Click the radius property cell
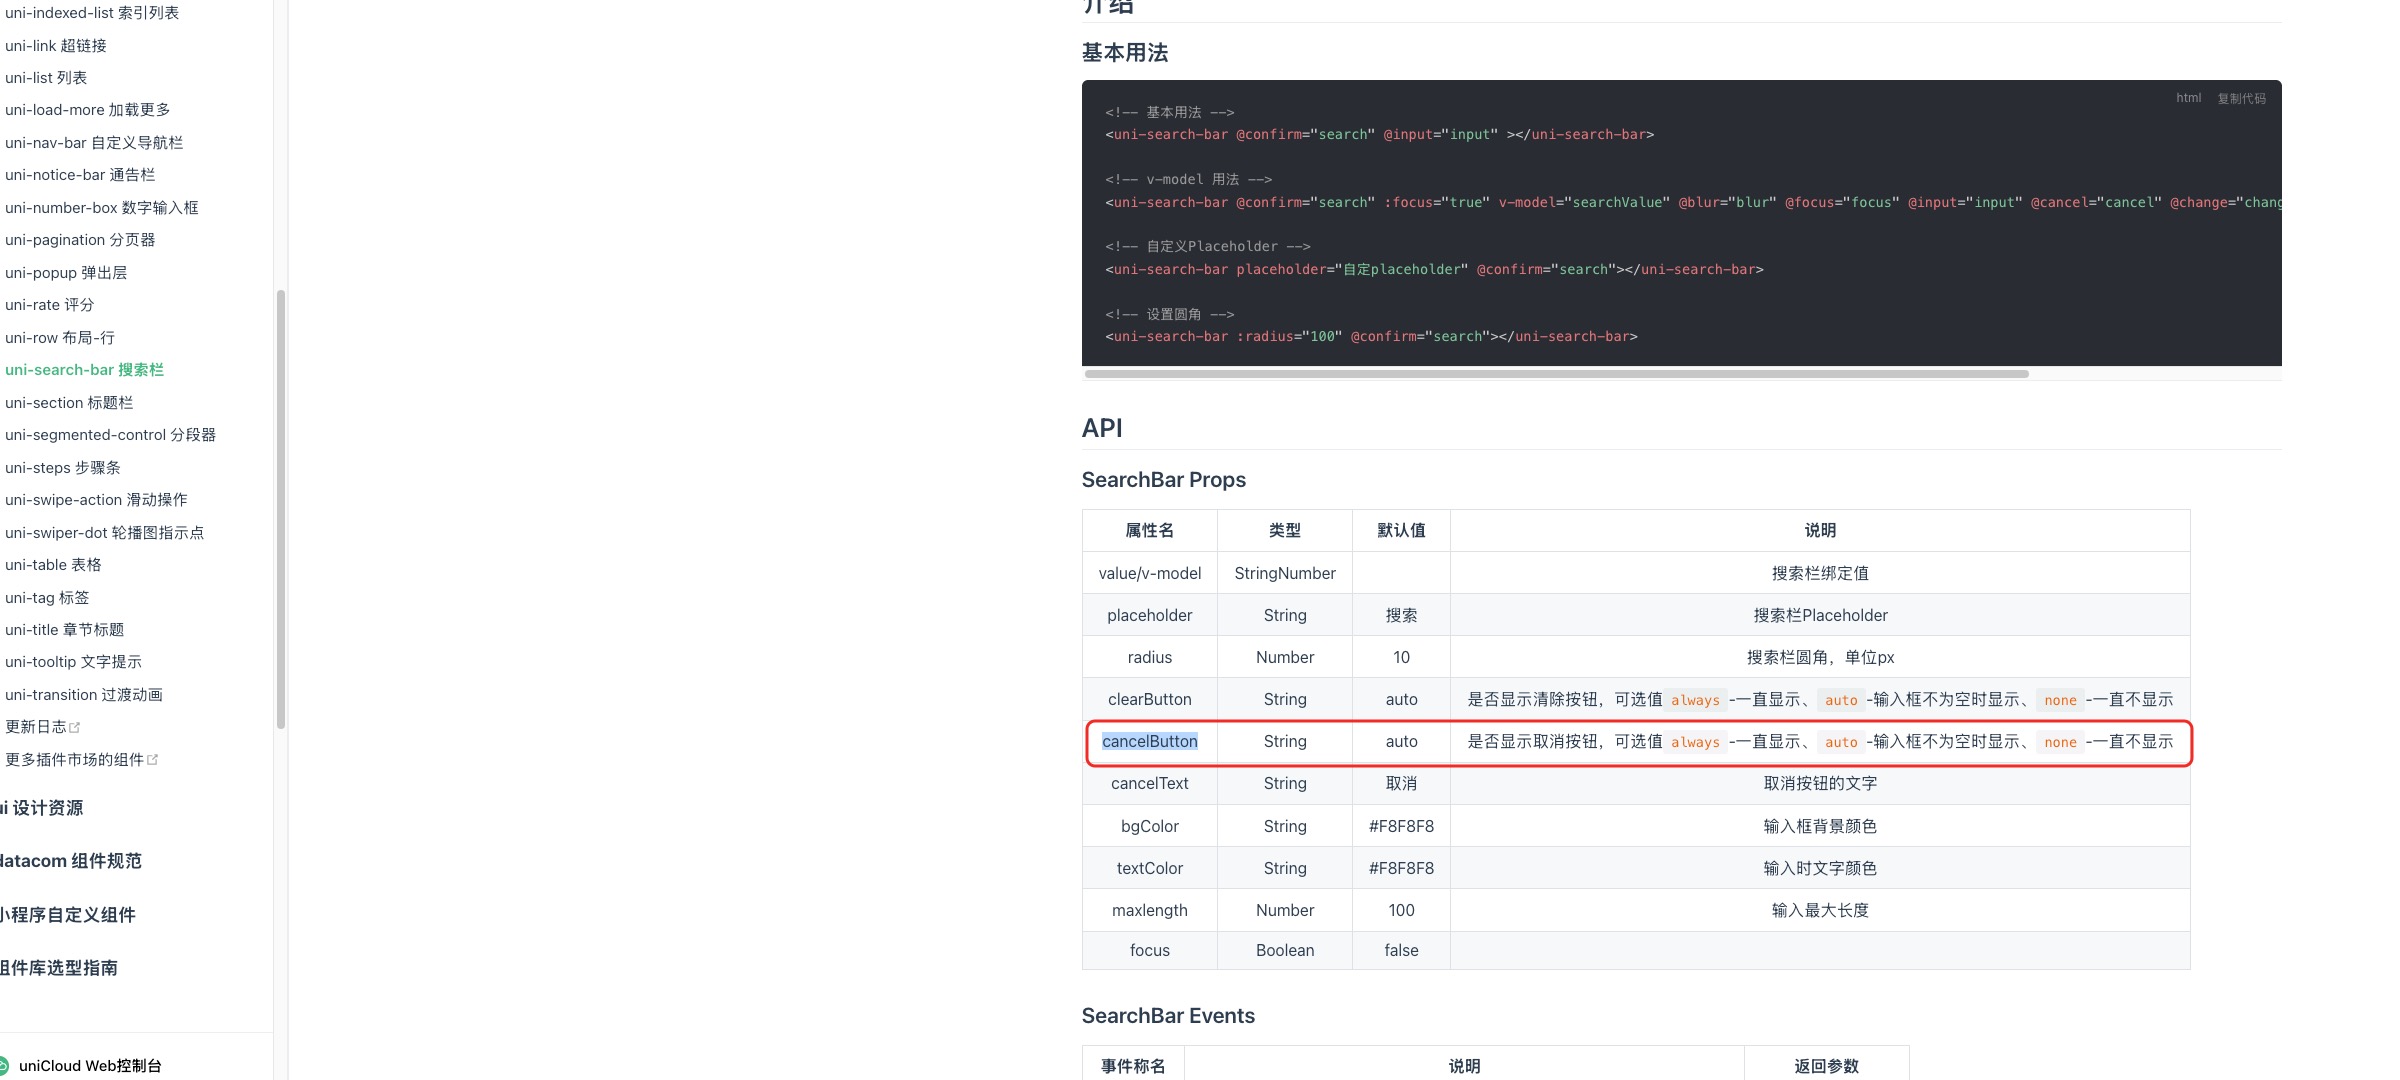The height and width of the screenshot is (1080, 2400). (1150, 658)
